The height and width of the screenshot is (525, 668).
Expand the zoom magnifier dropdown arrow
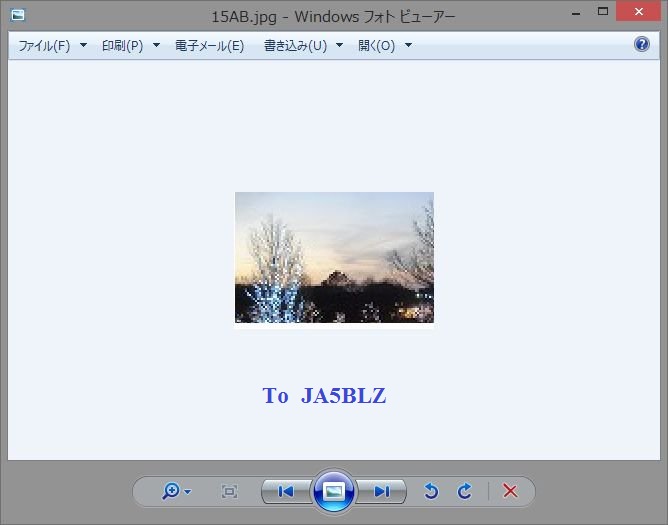point(187,492)
